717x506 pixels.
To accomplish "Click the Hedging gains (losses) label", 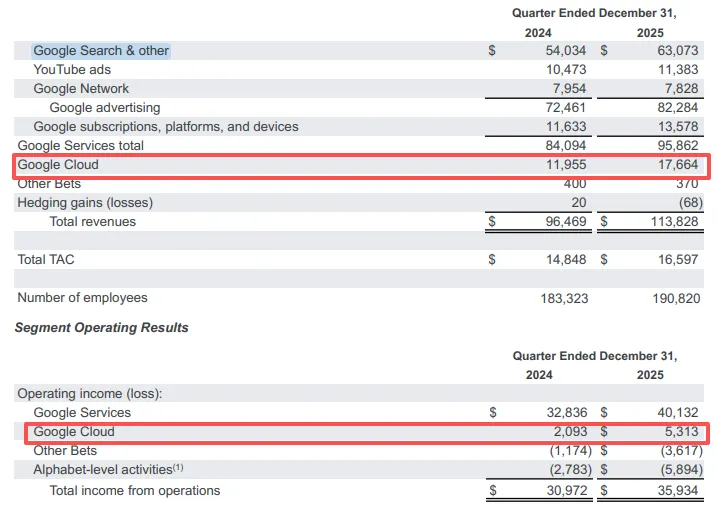I will 85,203.
